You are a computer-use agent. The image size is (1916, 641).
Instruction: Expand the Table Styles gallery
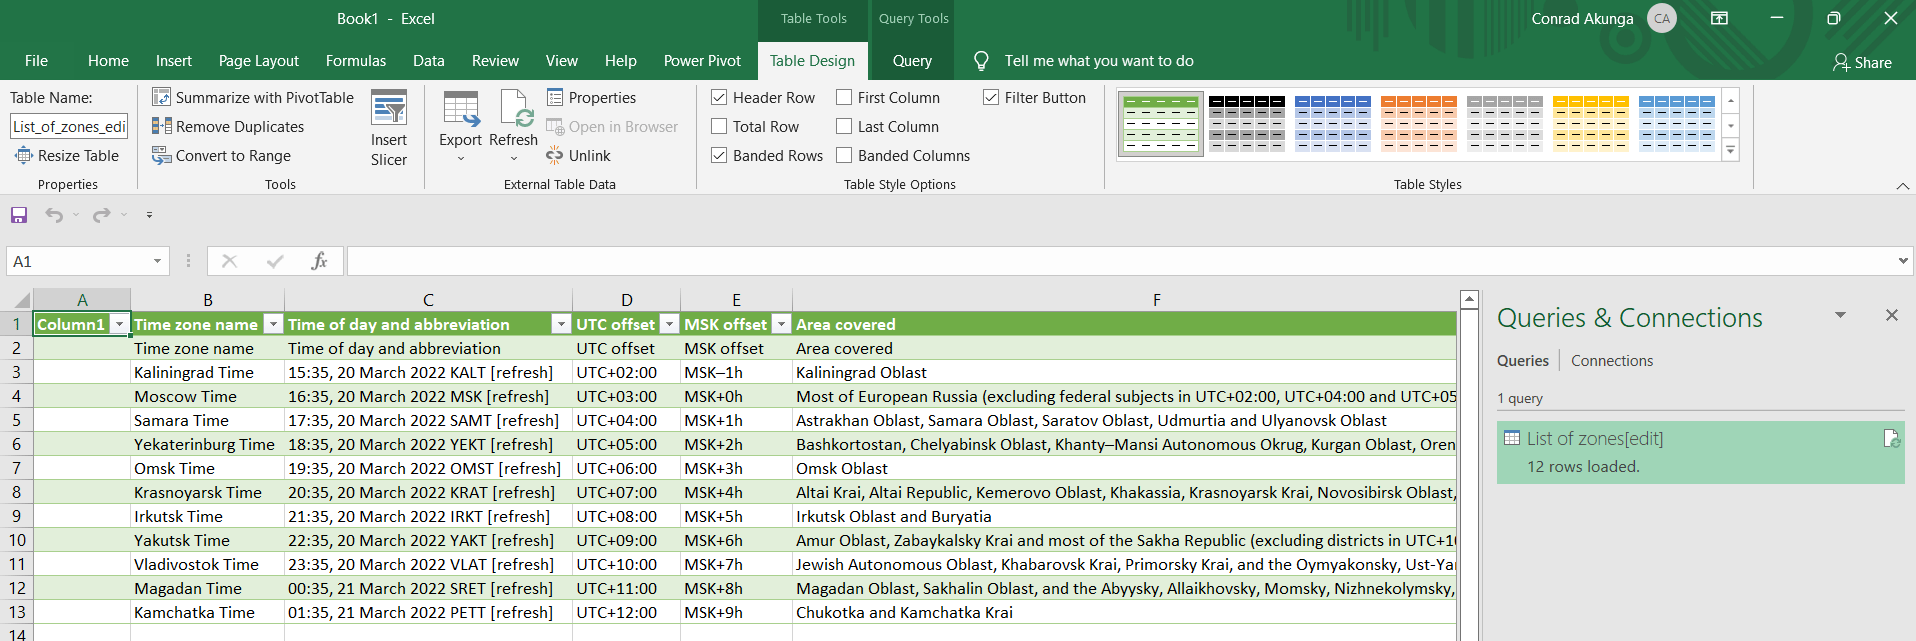tap(1730, 151)
